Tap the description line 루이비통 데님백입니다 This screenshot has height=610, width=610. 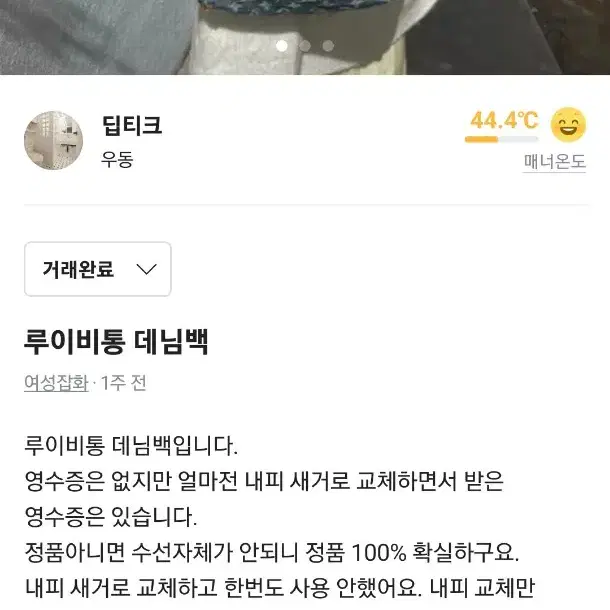tap(131, 445)
